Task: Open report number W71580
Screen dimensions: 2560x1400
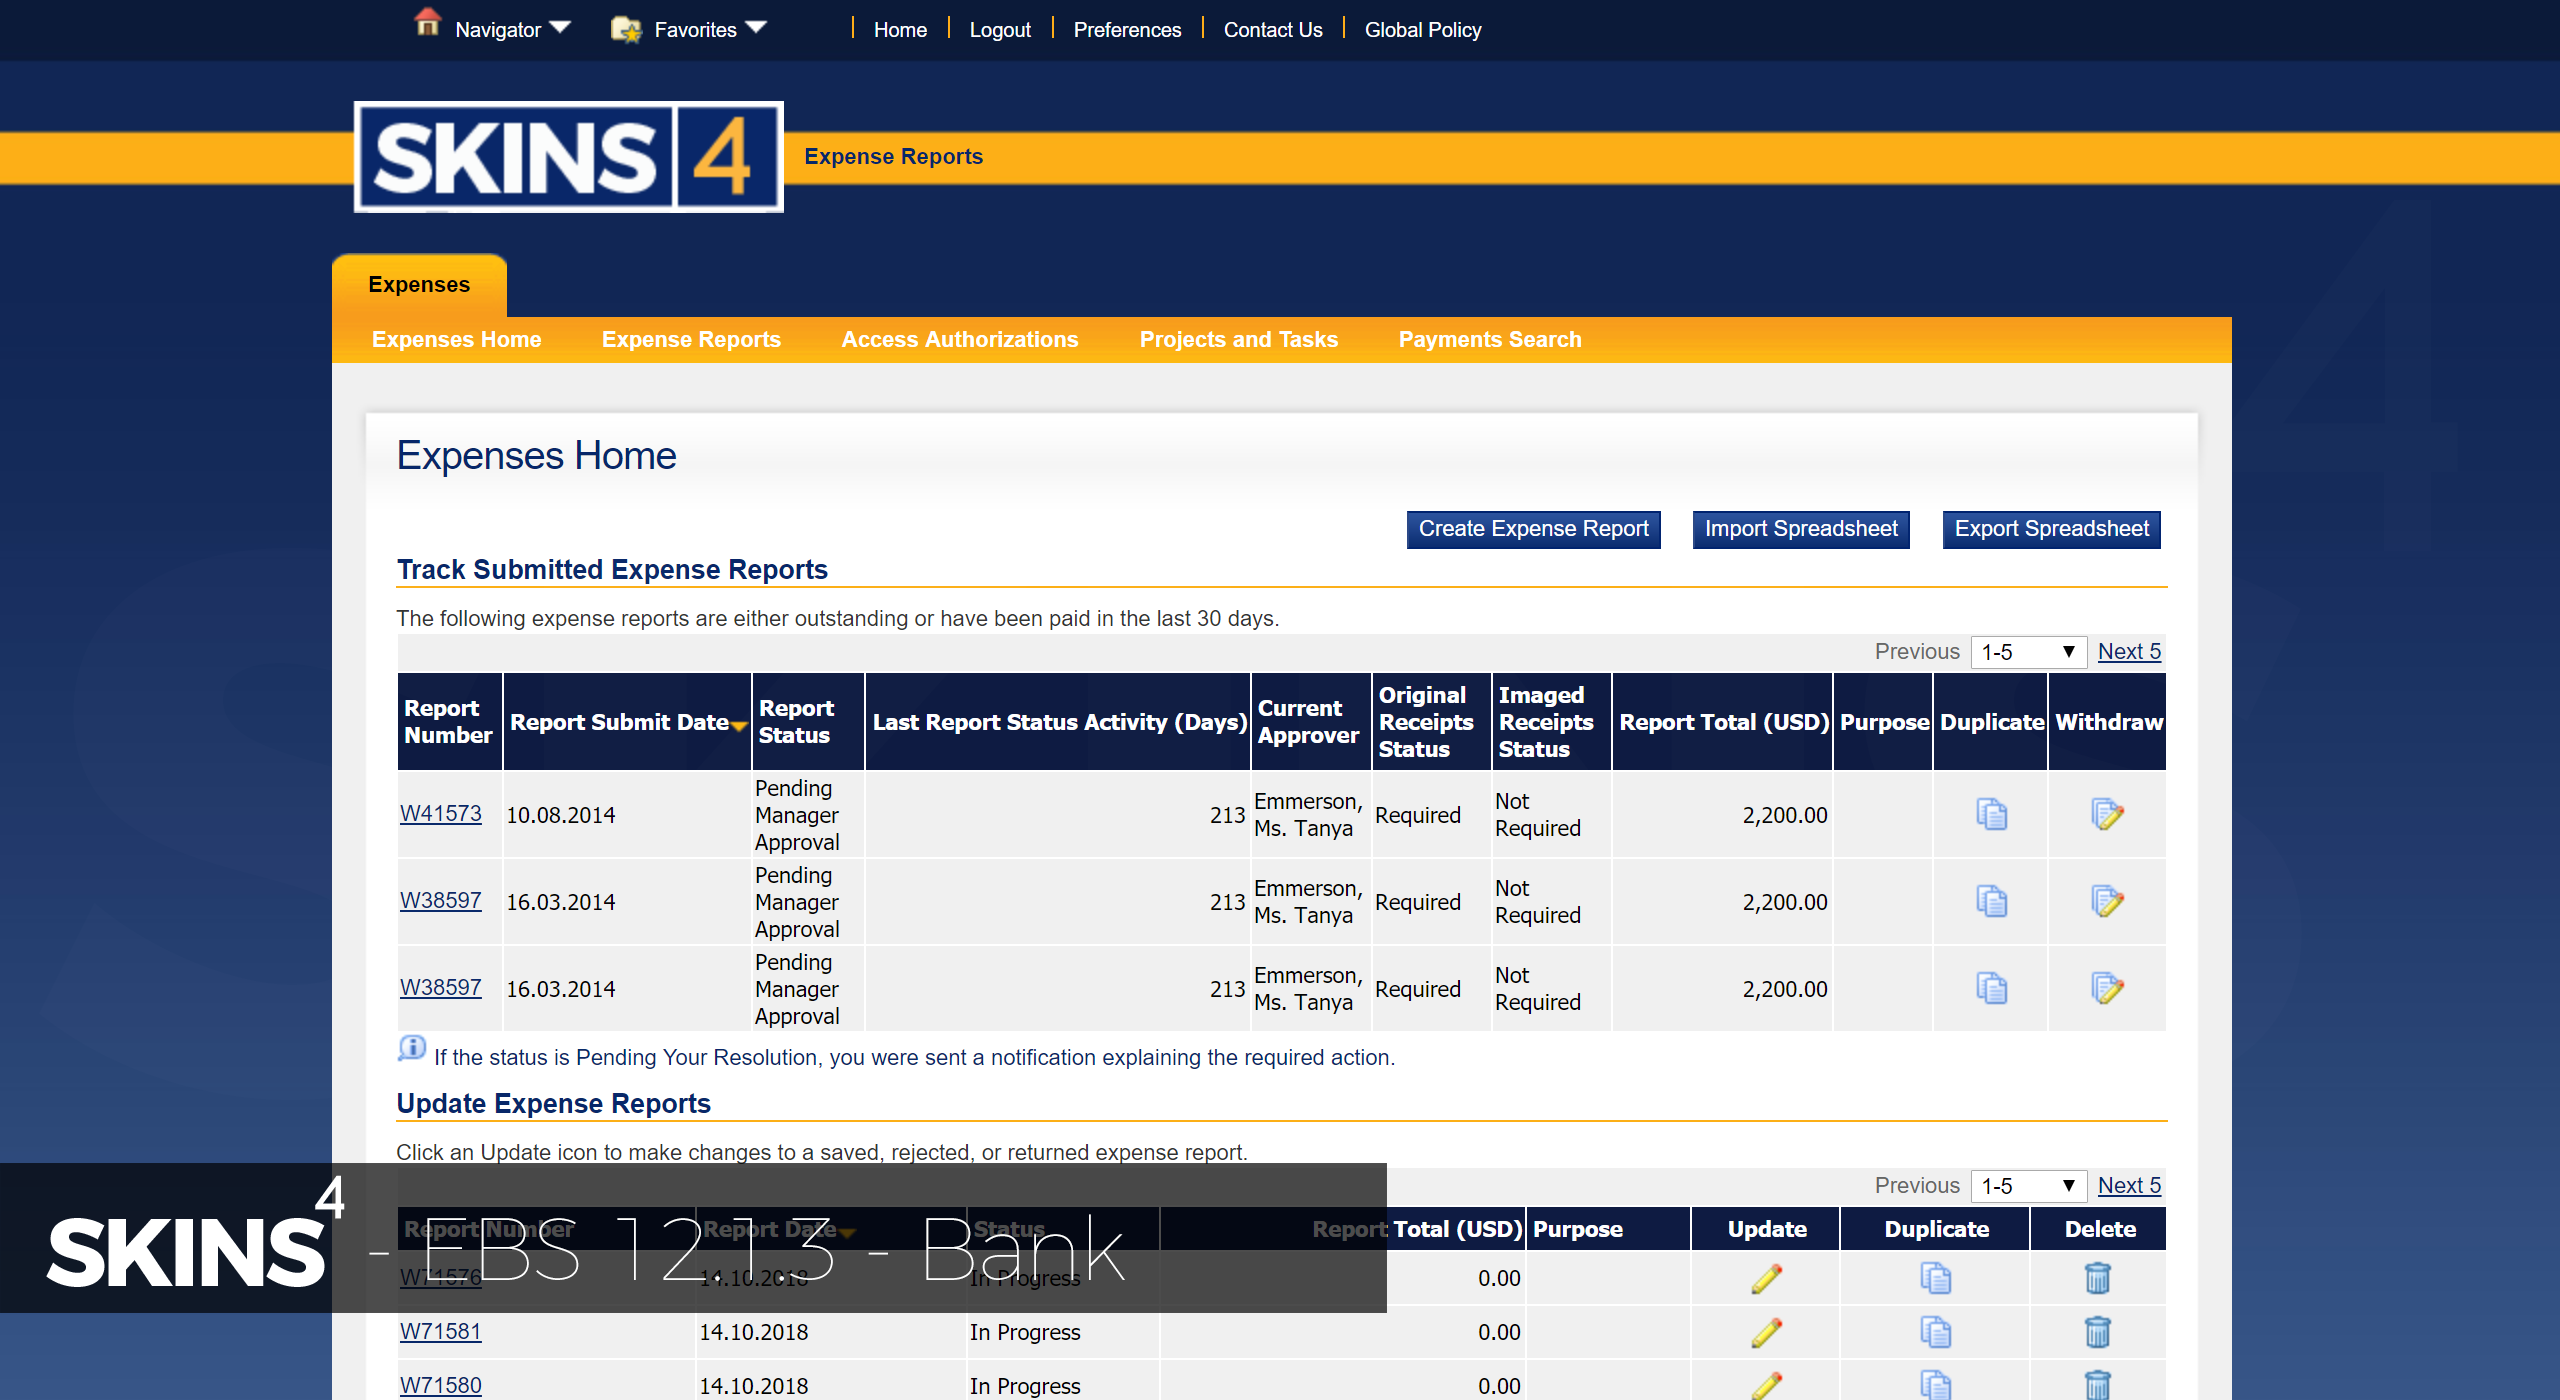Action: 441,1386
